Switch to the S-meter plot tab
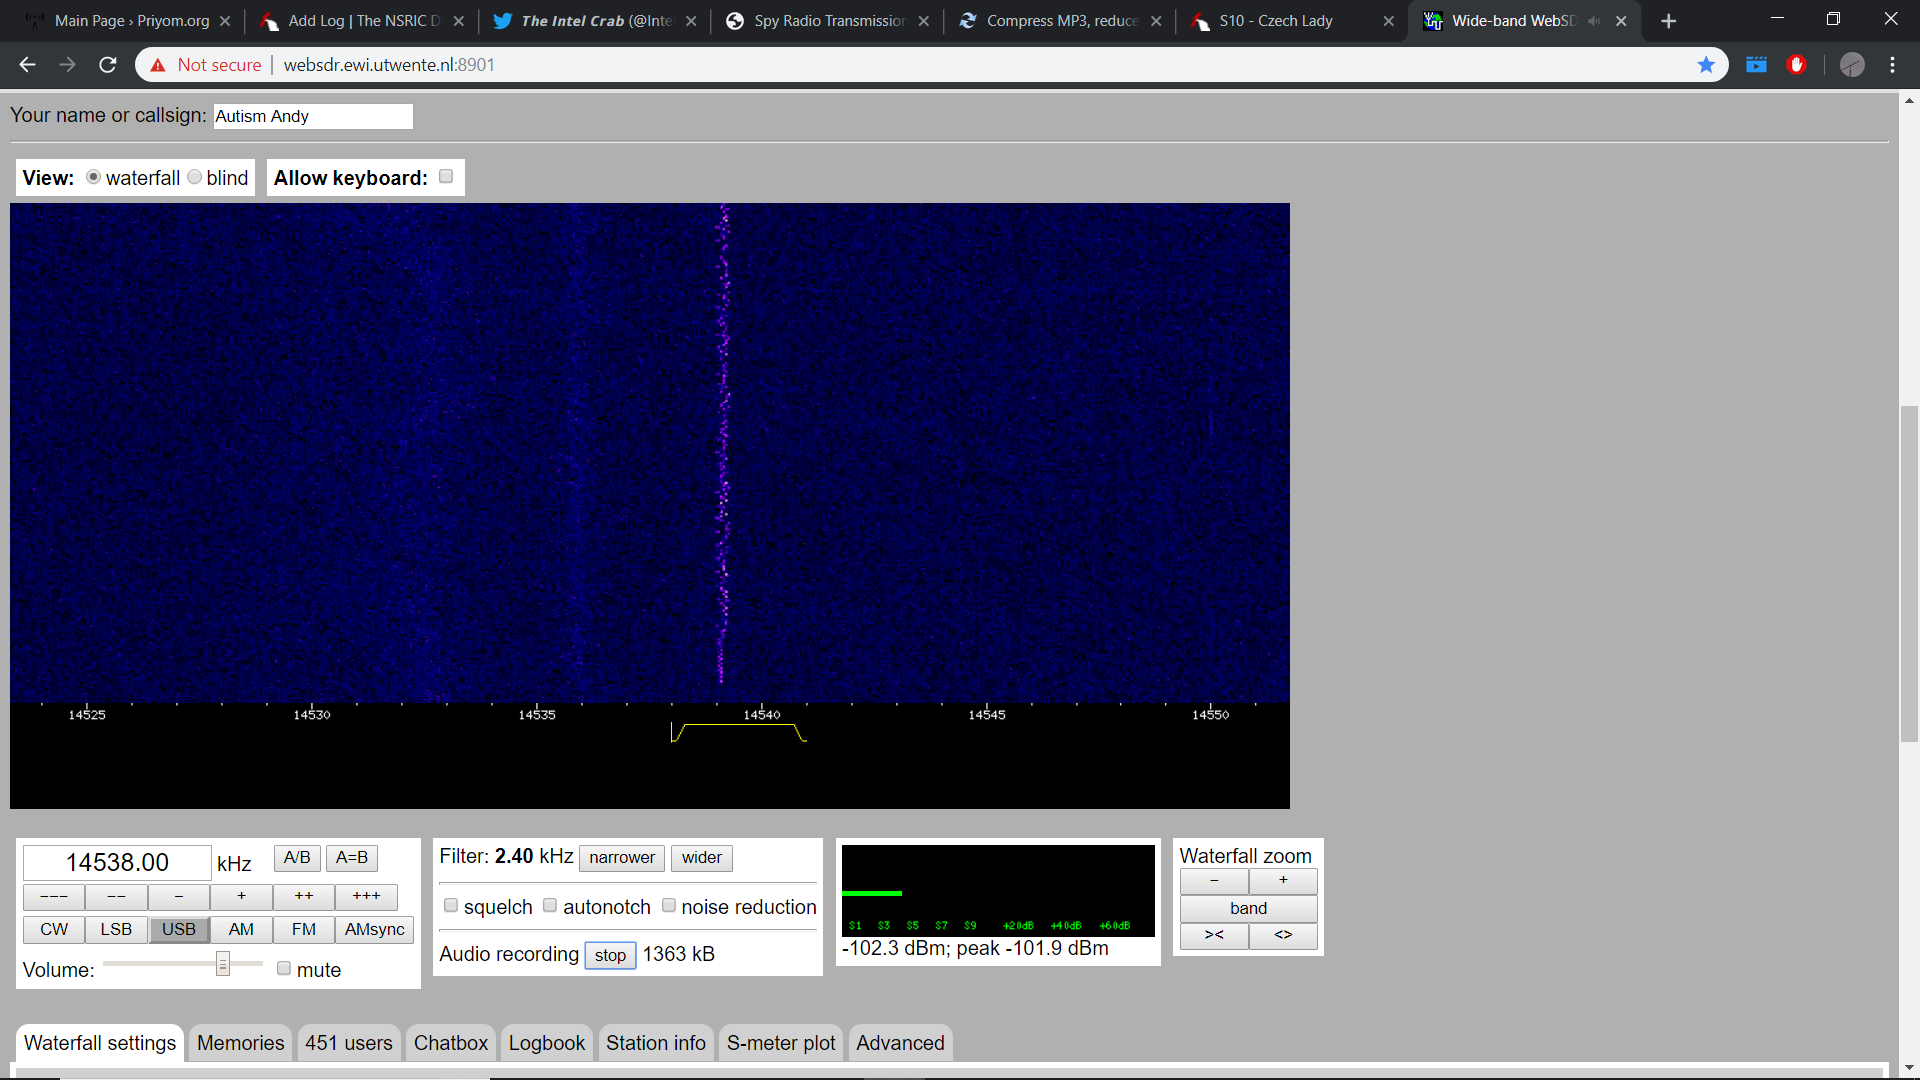 (x=780, y=1043)
